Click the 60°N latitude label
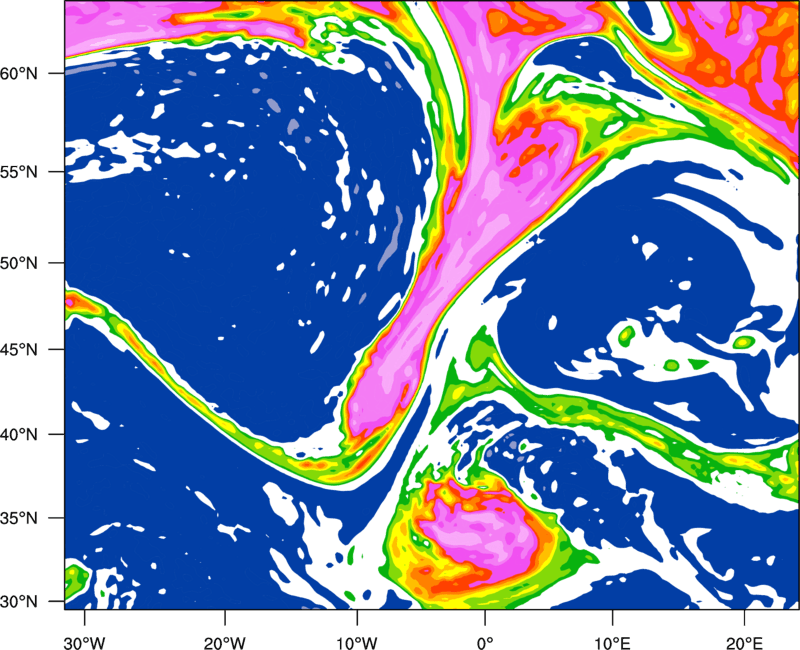The height and width of the screenshot is (650, 800). (19, 73)
